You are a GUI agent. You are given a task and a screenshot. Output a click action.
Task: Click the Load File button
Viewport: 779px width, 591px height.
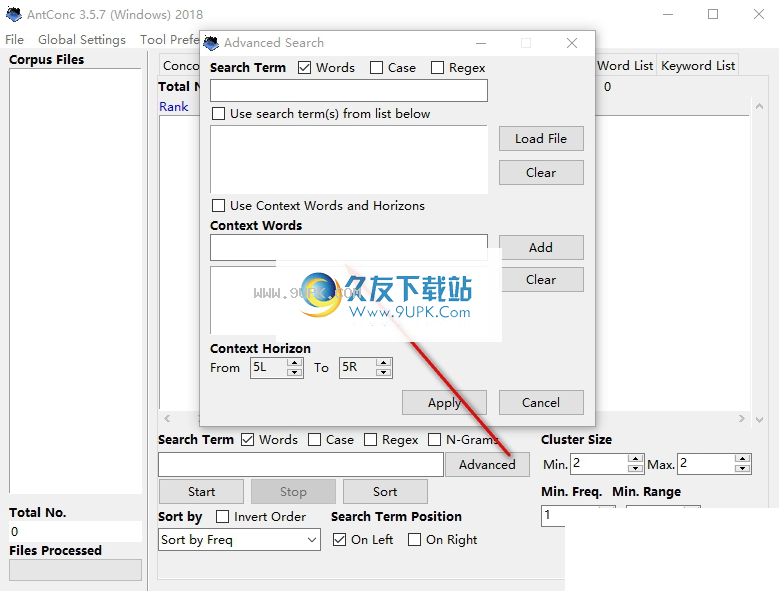(541, 139)
